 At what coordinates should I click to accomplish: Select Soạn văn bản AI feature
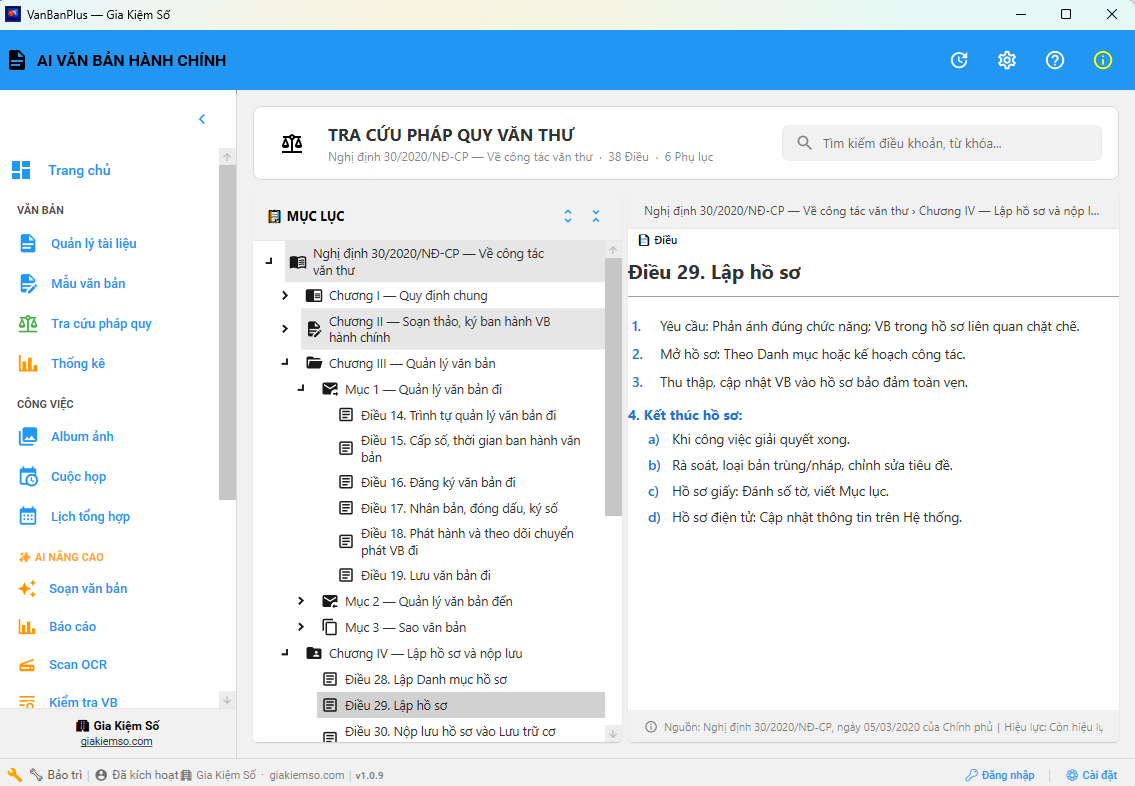tap(88, 588)
